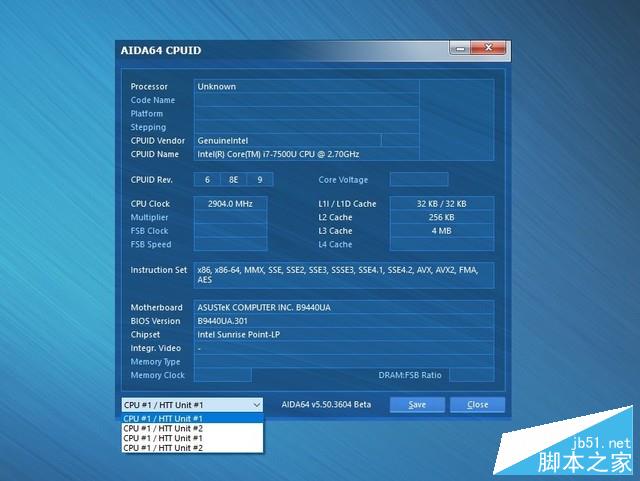Click the L1I / L1D Cache value '32 KB / 32 KB'
The width and height of the screenshot is (640, 481).
tap(442, 204)
